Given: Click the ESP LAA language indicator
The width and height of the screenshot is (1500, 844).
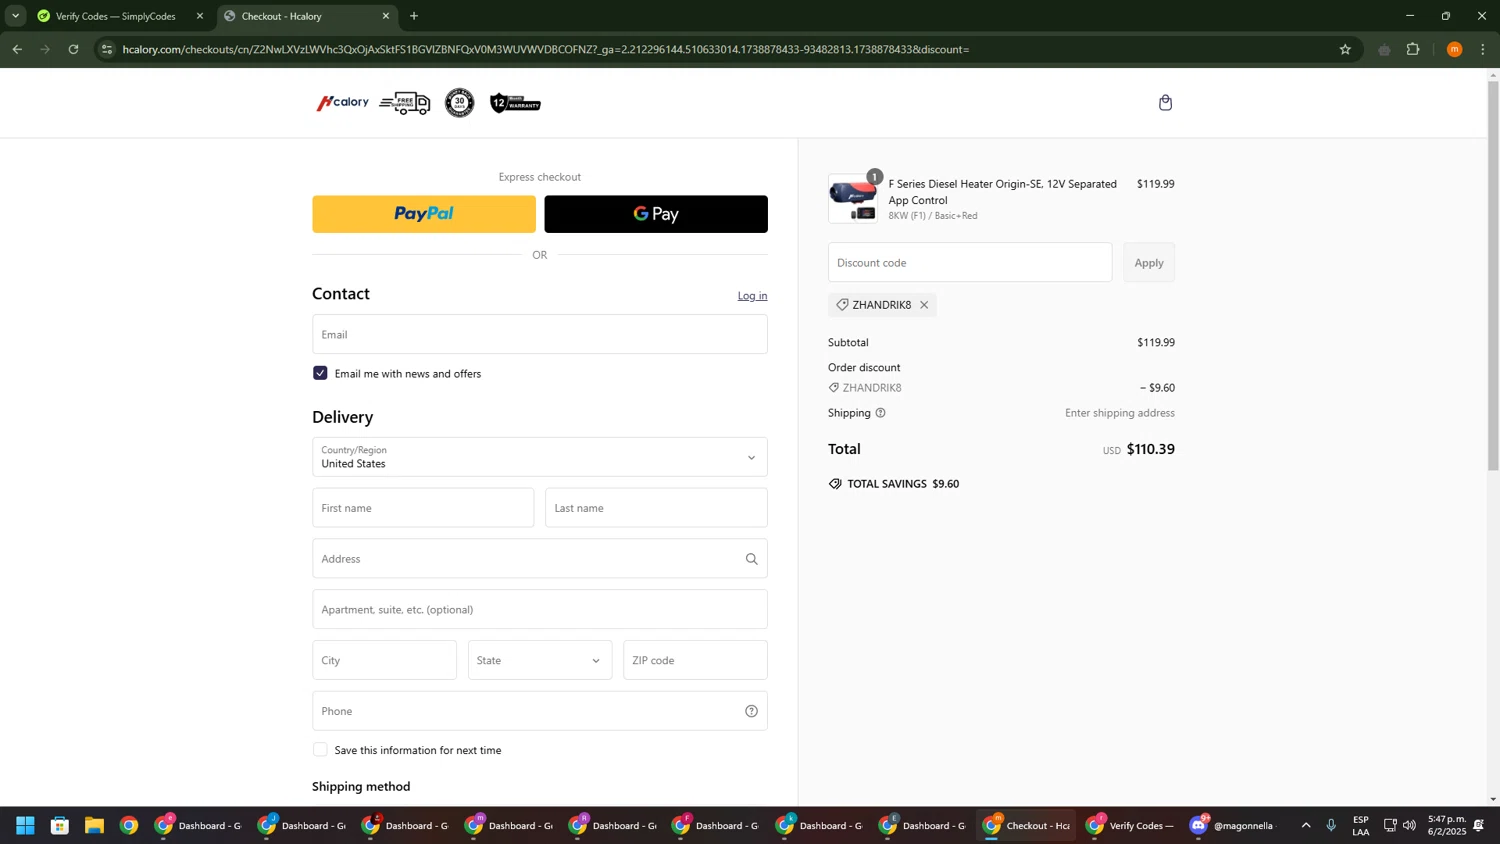Looking at the screenshot, I should (x=1361, y=826).
